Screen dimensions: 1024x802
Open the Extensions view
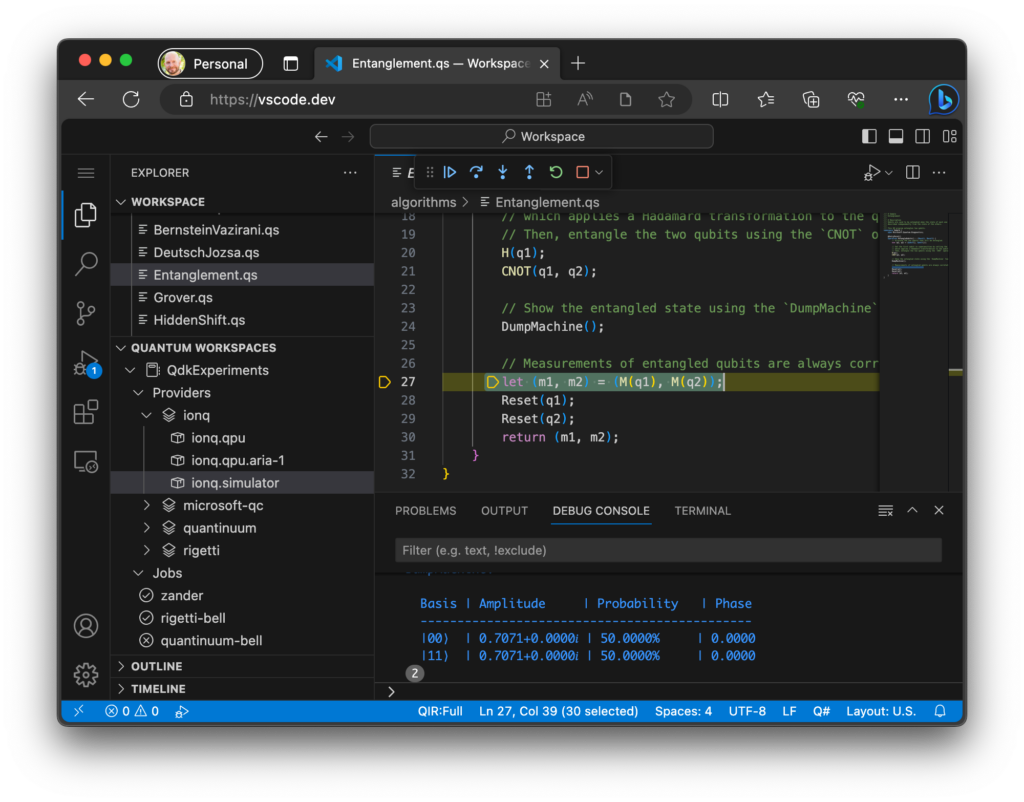click(x=86, y=412)
